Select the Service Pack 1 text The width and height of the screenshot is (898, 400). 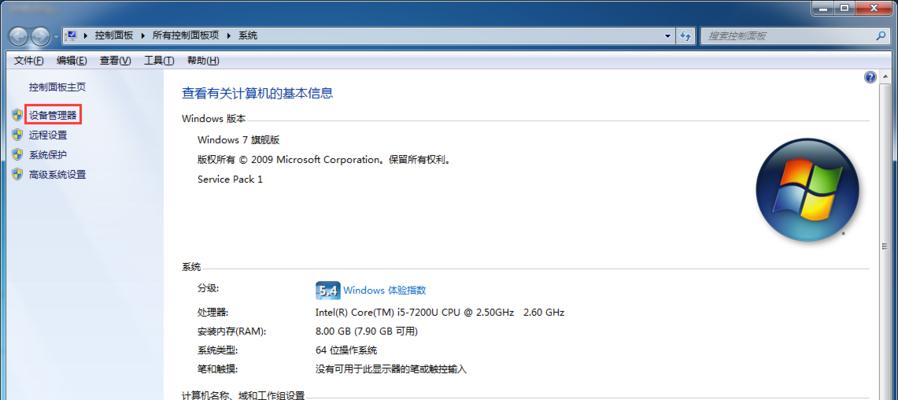(230, 179)
